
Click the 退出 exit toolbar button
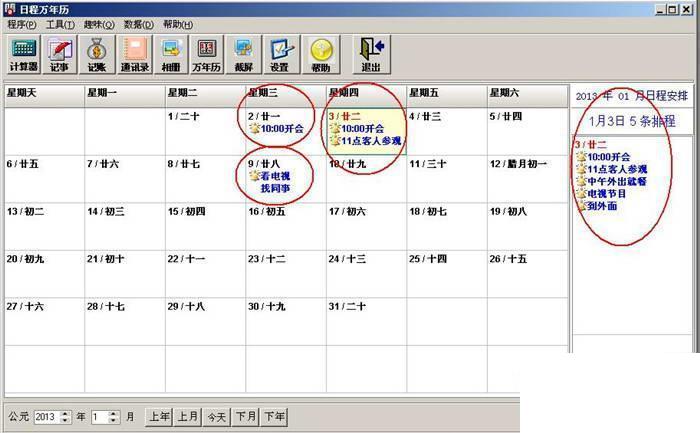[371, 54]
